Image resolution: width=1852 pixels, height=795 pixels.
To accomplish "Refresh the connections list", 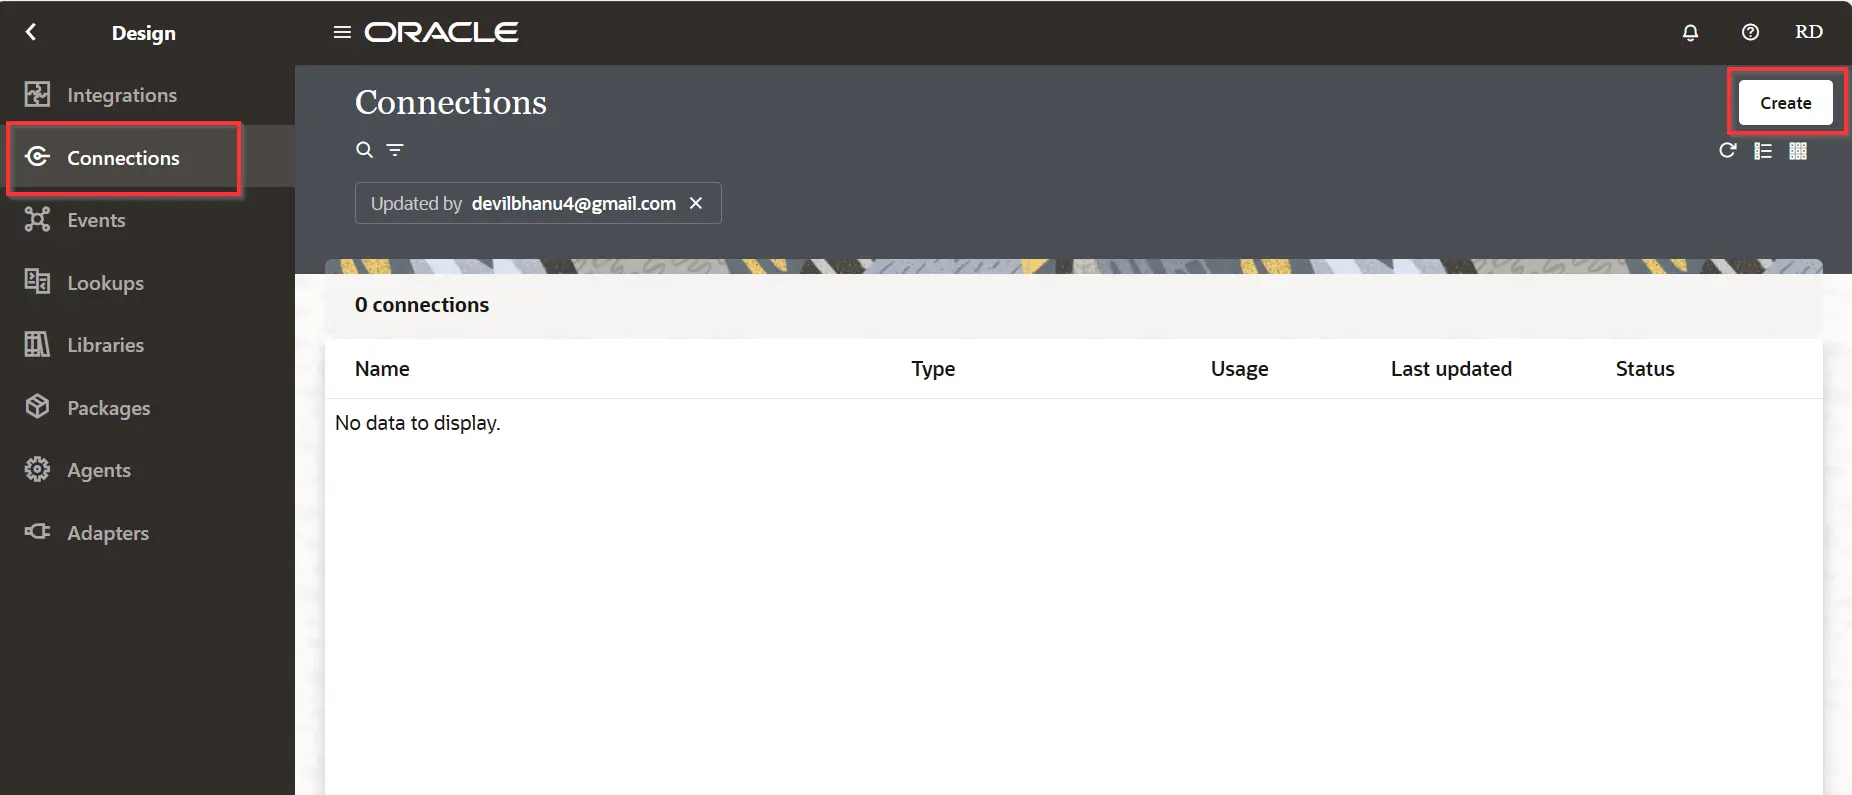I will 1727,151.
